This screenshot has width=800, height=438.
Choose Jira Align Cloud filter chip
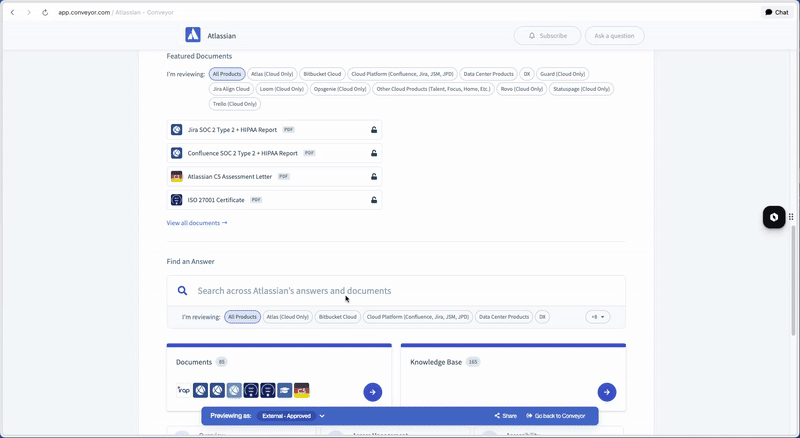pos(231,89)
